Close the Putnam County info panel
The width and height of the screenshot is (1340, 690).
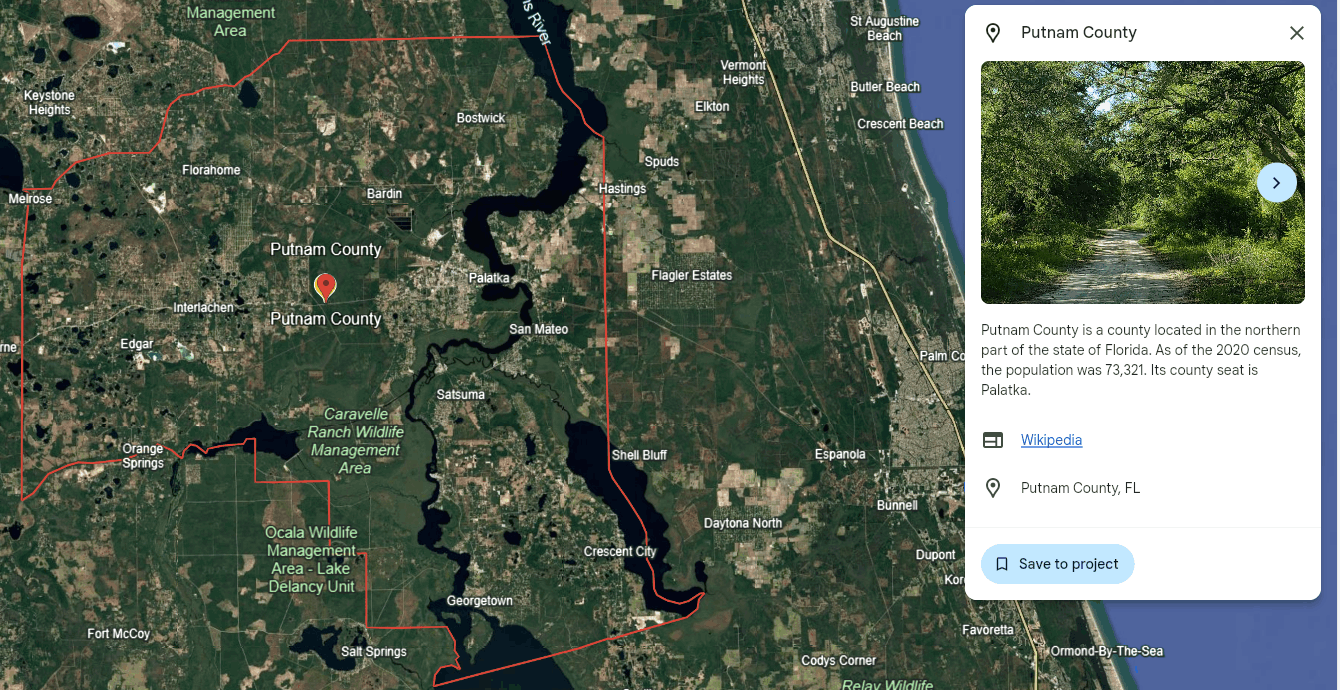pos(1297,33)
